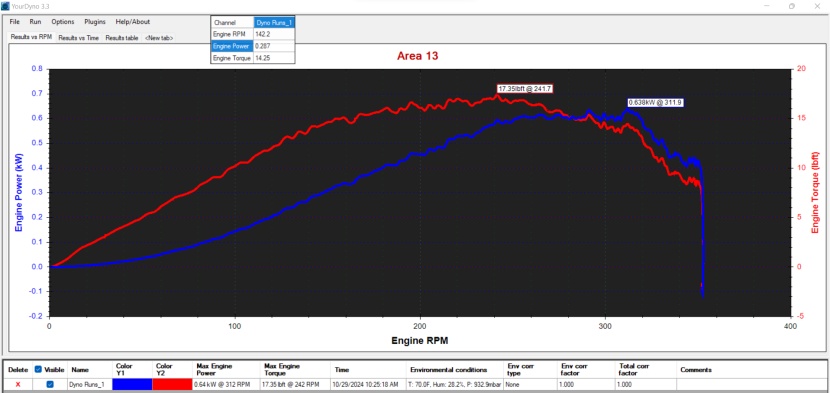The image size is (830, 393).
Task: Select the Engine RPM row in channel box
Action: click(x=232, y=34)
